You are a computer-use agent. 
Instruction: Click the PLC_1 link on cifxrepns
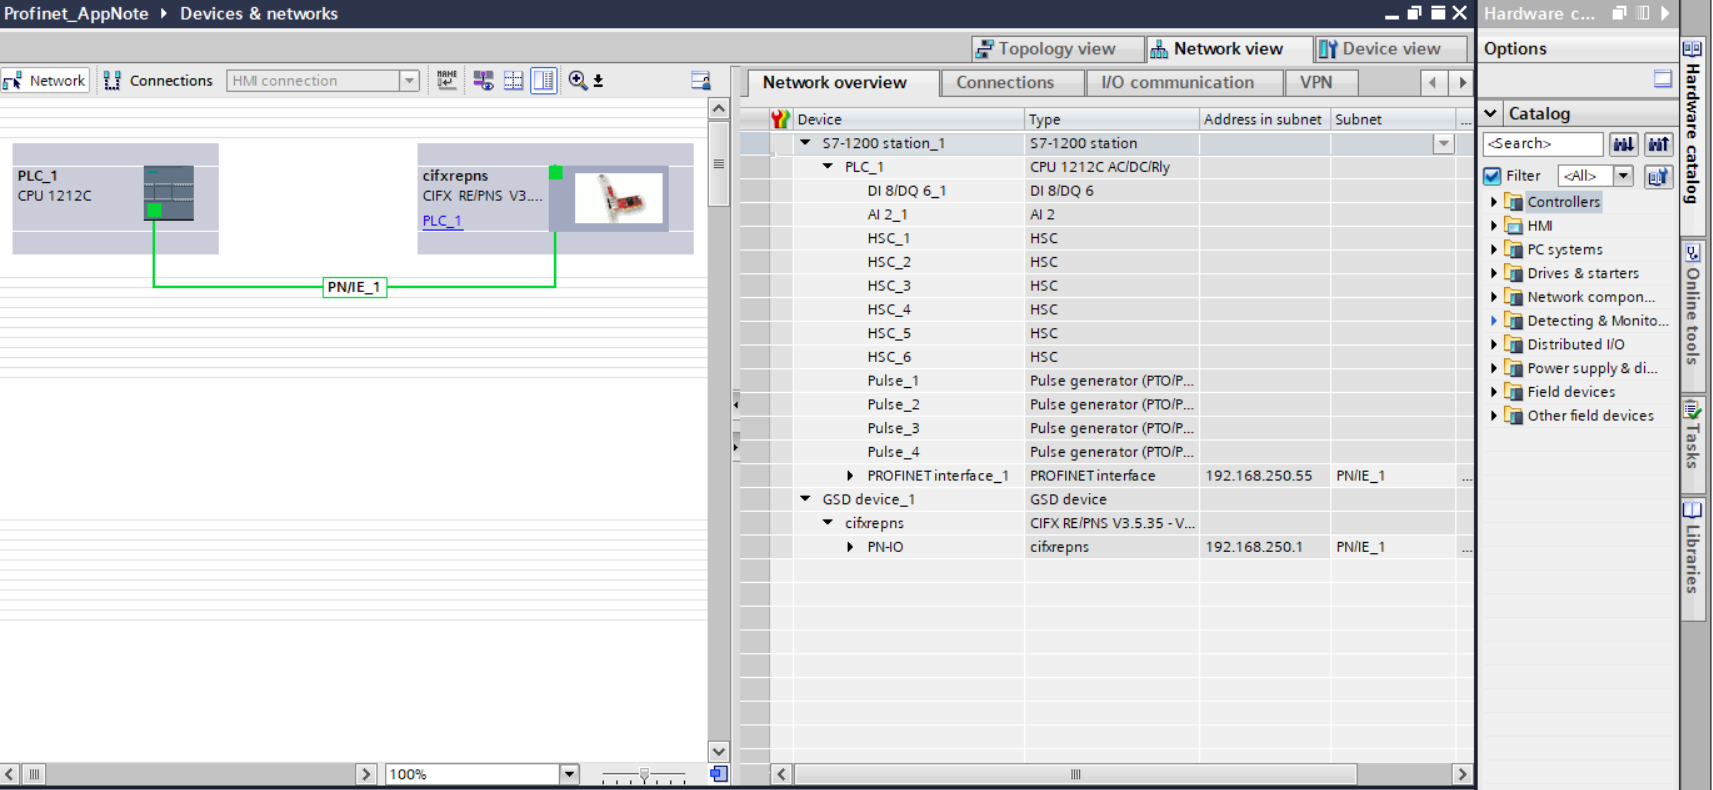point(442,221)
